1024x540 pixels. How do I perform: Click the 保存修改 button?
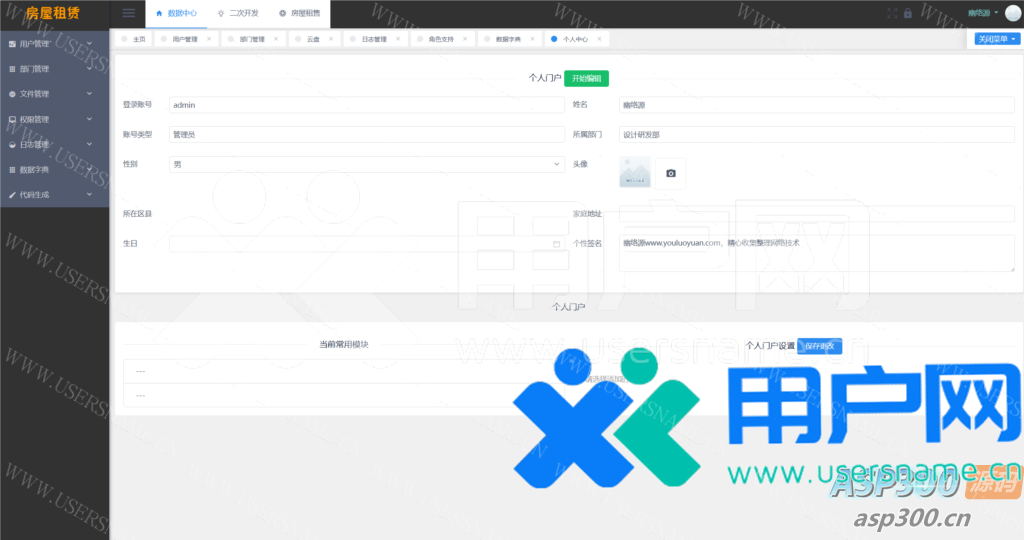(820, 346)
